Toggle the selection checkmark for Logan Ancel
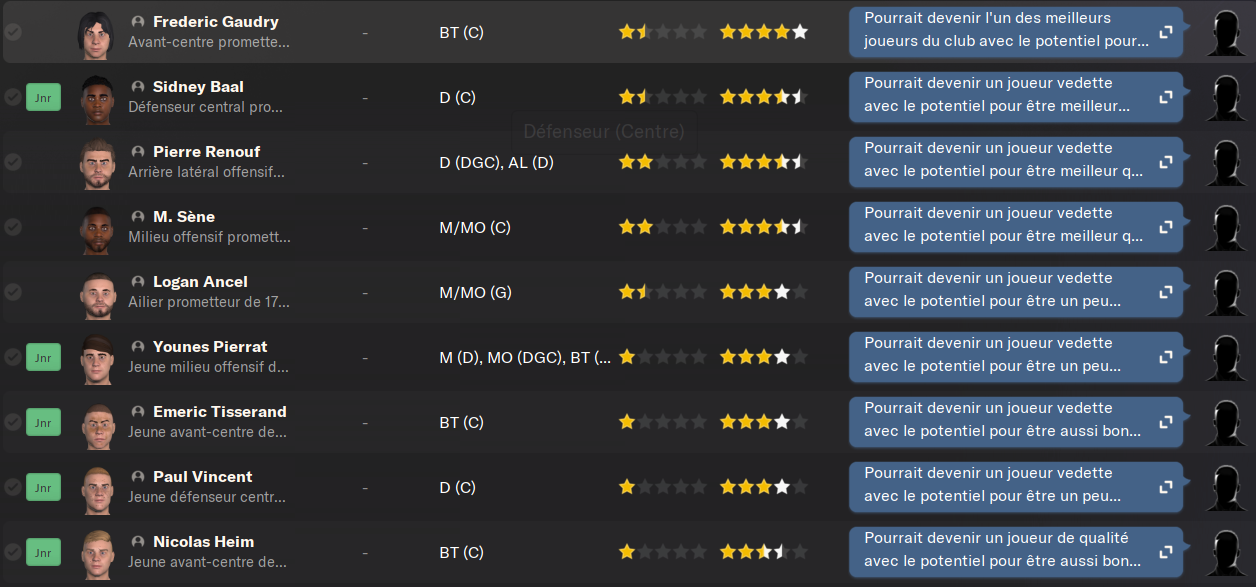1256x587 pixels. pyautogui.click(x=13, y=292)
